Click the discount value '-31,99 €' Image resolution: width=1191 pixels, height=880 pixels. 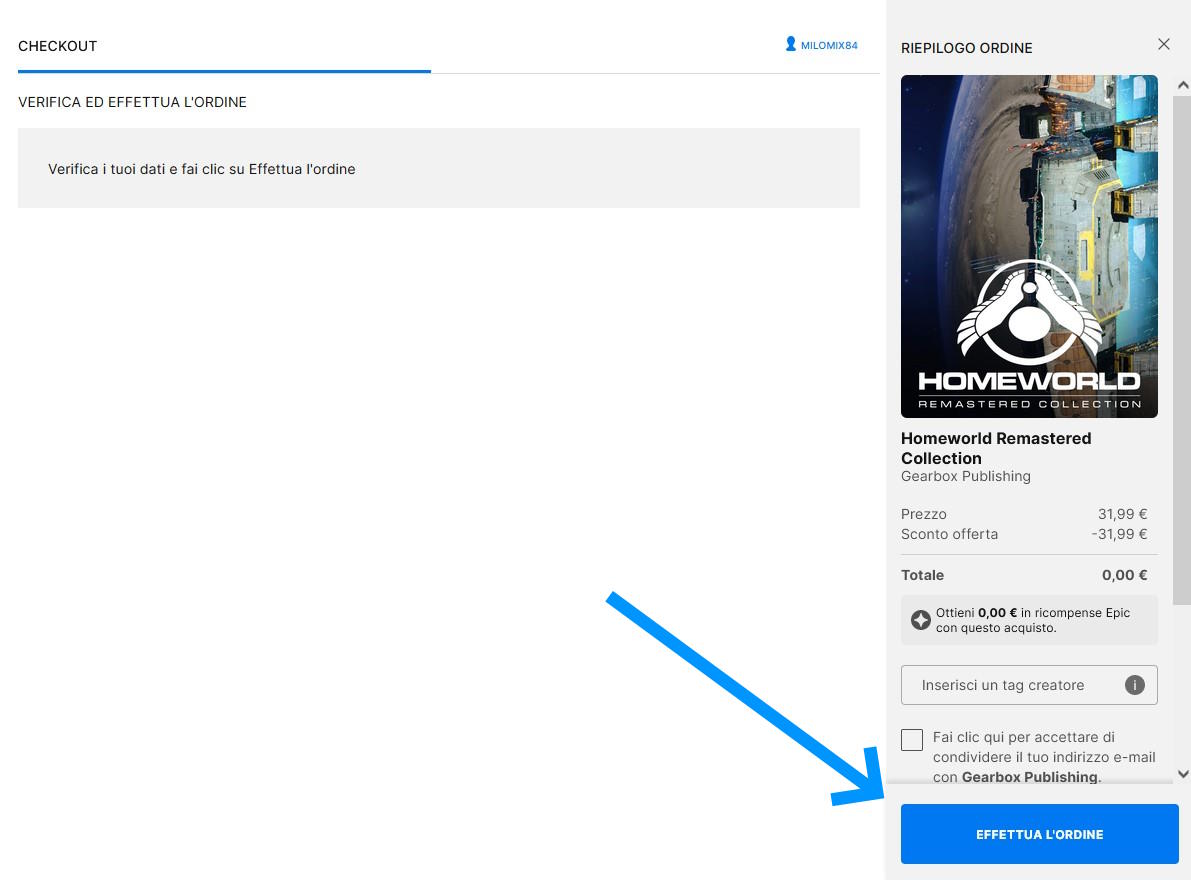[1119, 534]
